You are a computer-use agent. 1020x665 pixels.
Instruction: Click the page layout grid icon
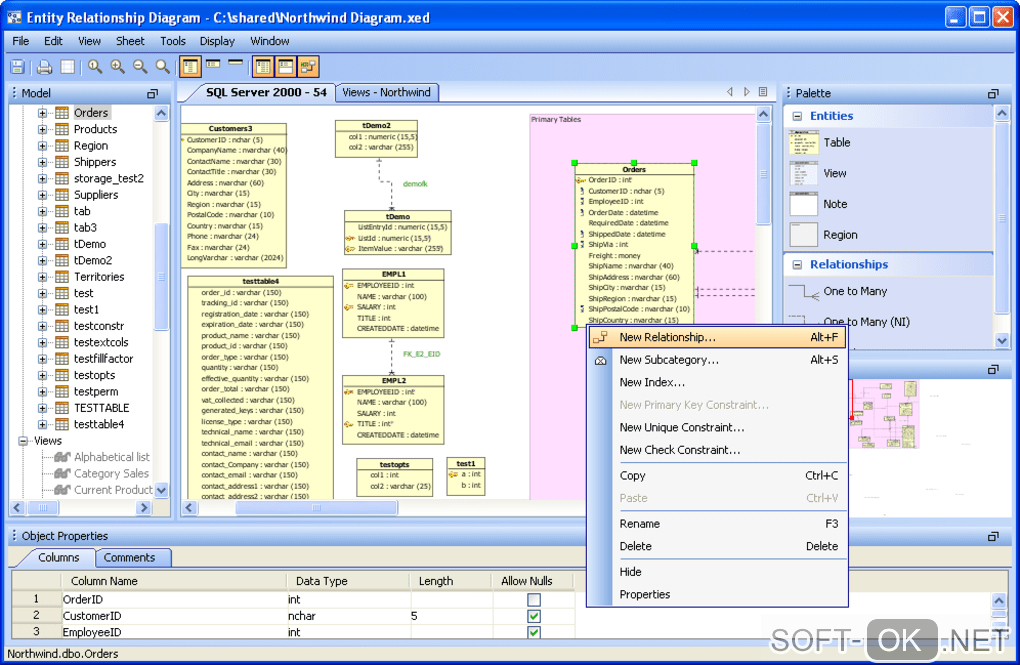[x=67, y=66]
